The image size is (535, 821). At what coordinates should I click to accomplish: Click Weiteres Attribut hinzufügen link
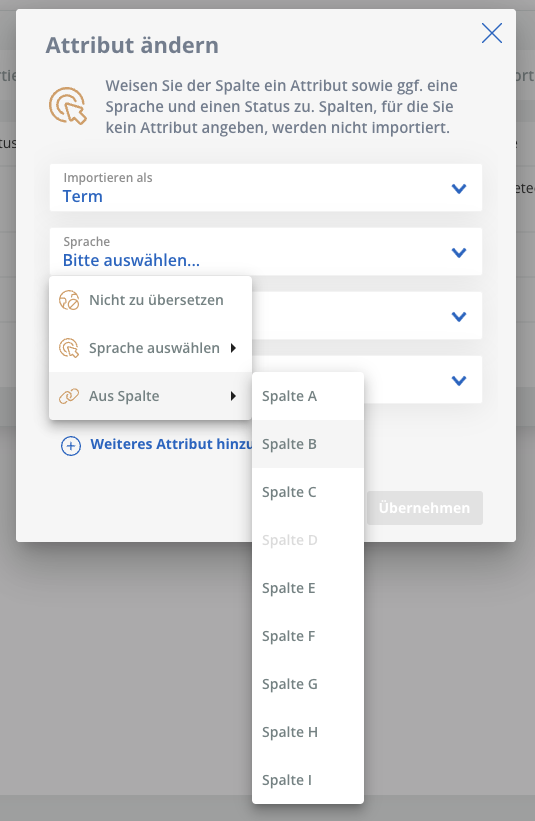coord(171,444)
